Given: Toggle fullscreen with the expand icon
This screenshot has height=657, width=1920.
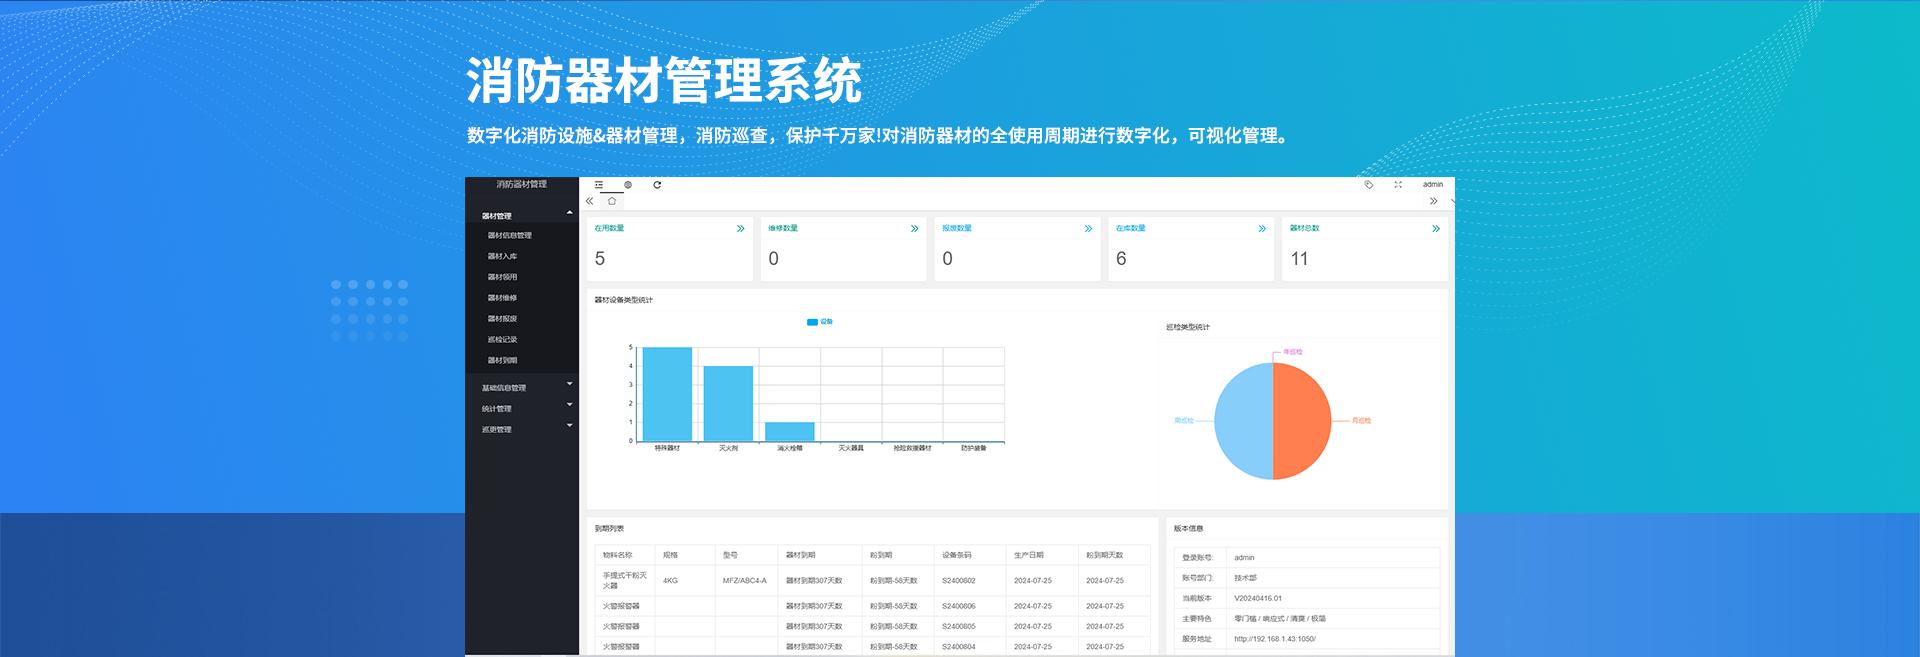Looking at the screenshot, I should [x=1398, y=185].
